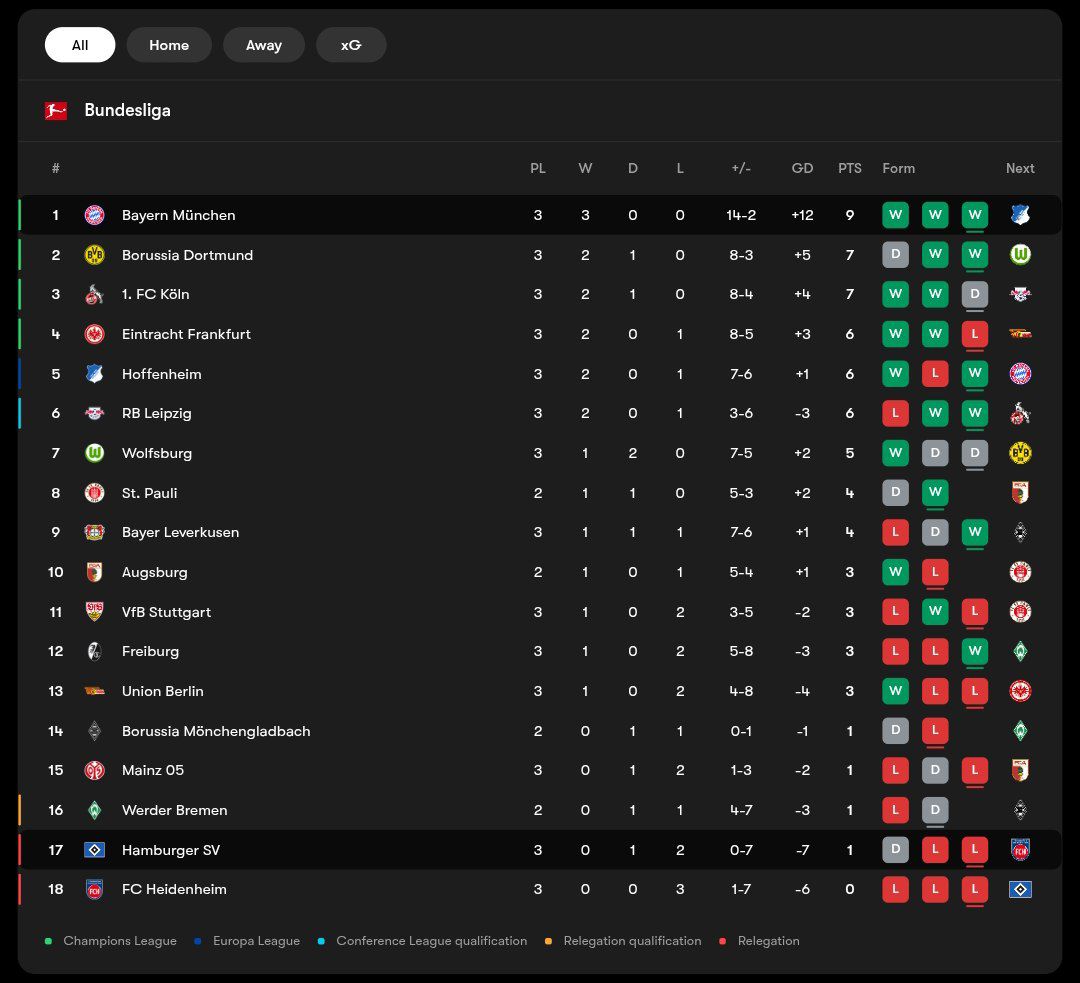Select the All table tab

[80, 45]
